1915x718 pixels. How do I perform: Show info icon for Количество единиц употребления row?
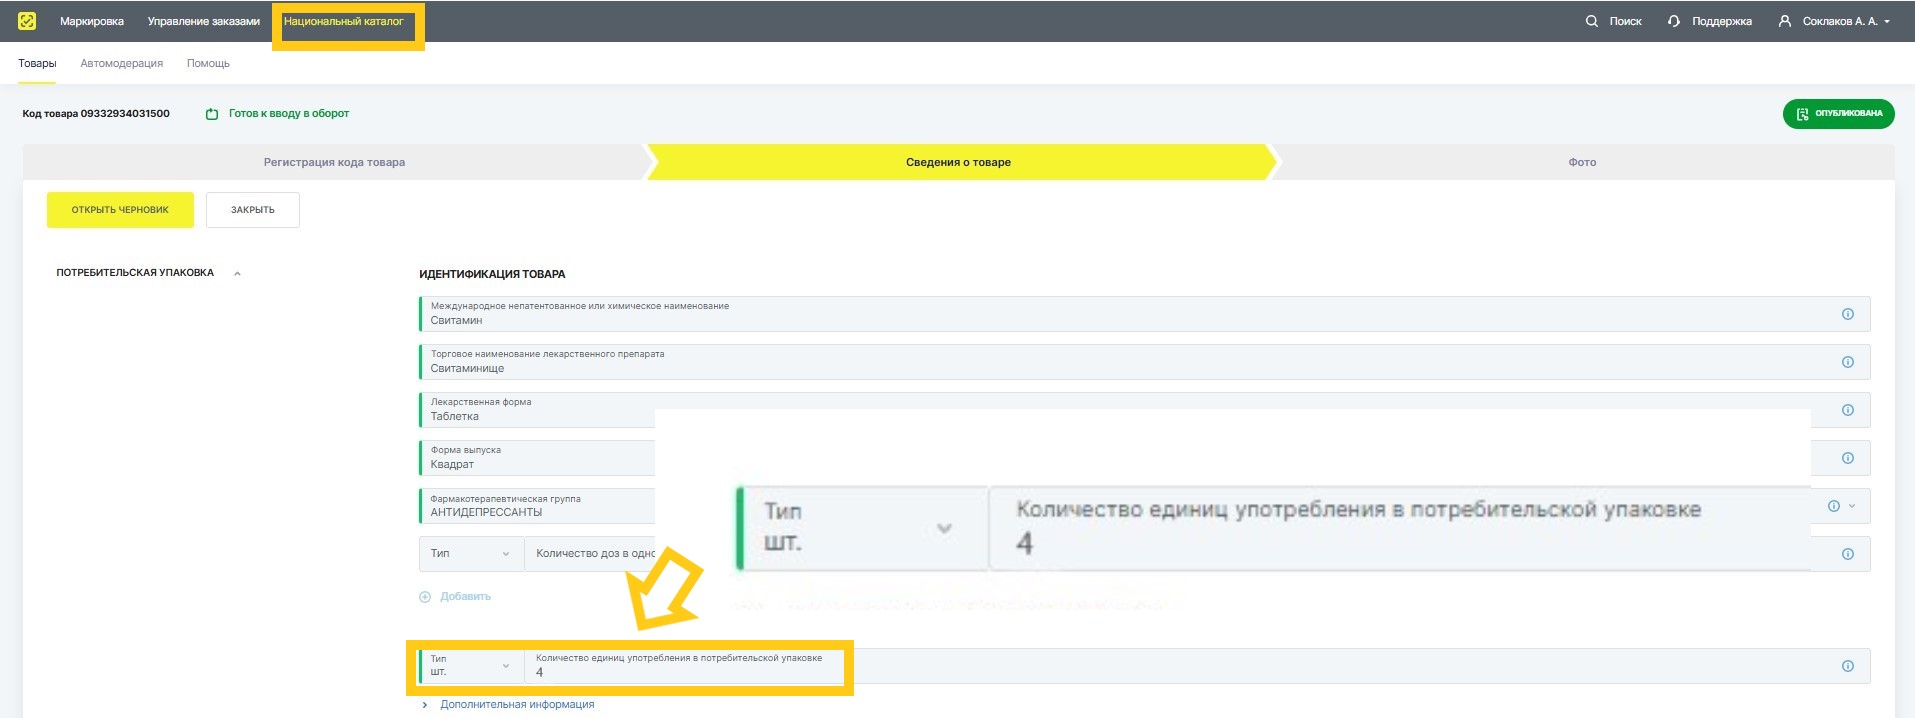1848,666
